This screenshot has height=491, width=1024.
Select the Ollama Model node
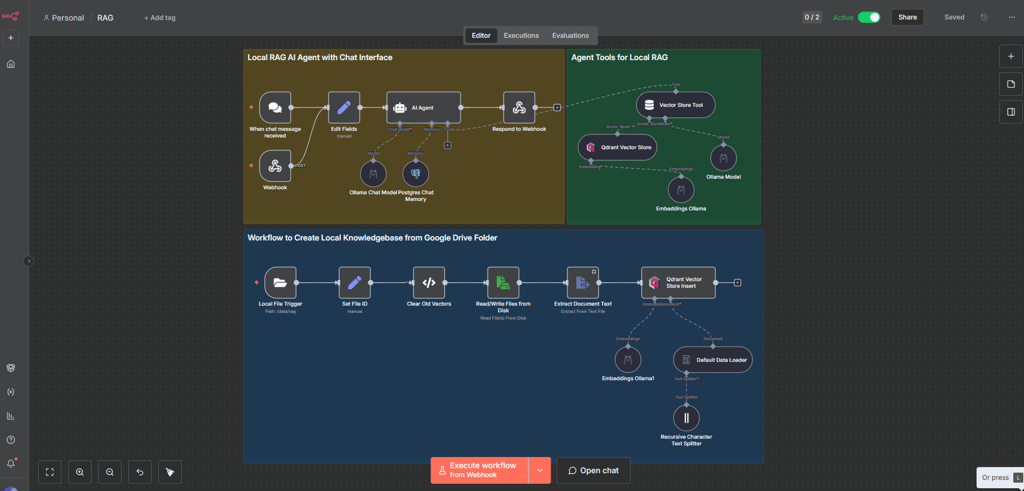click(724, 157)
